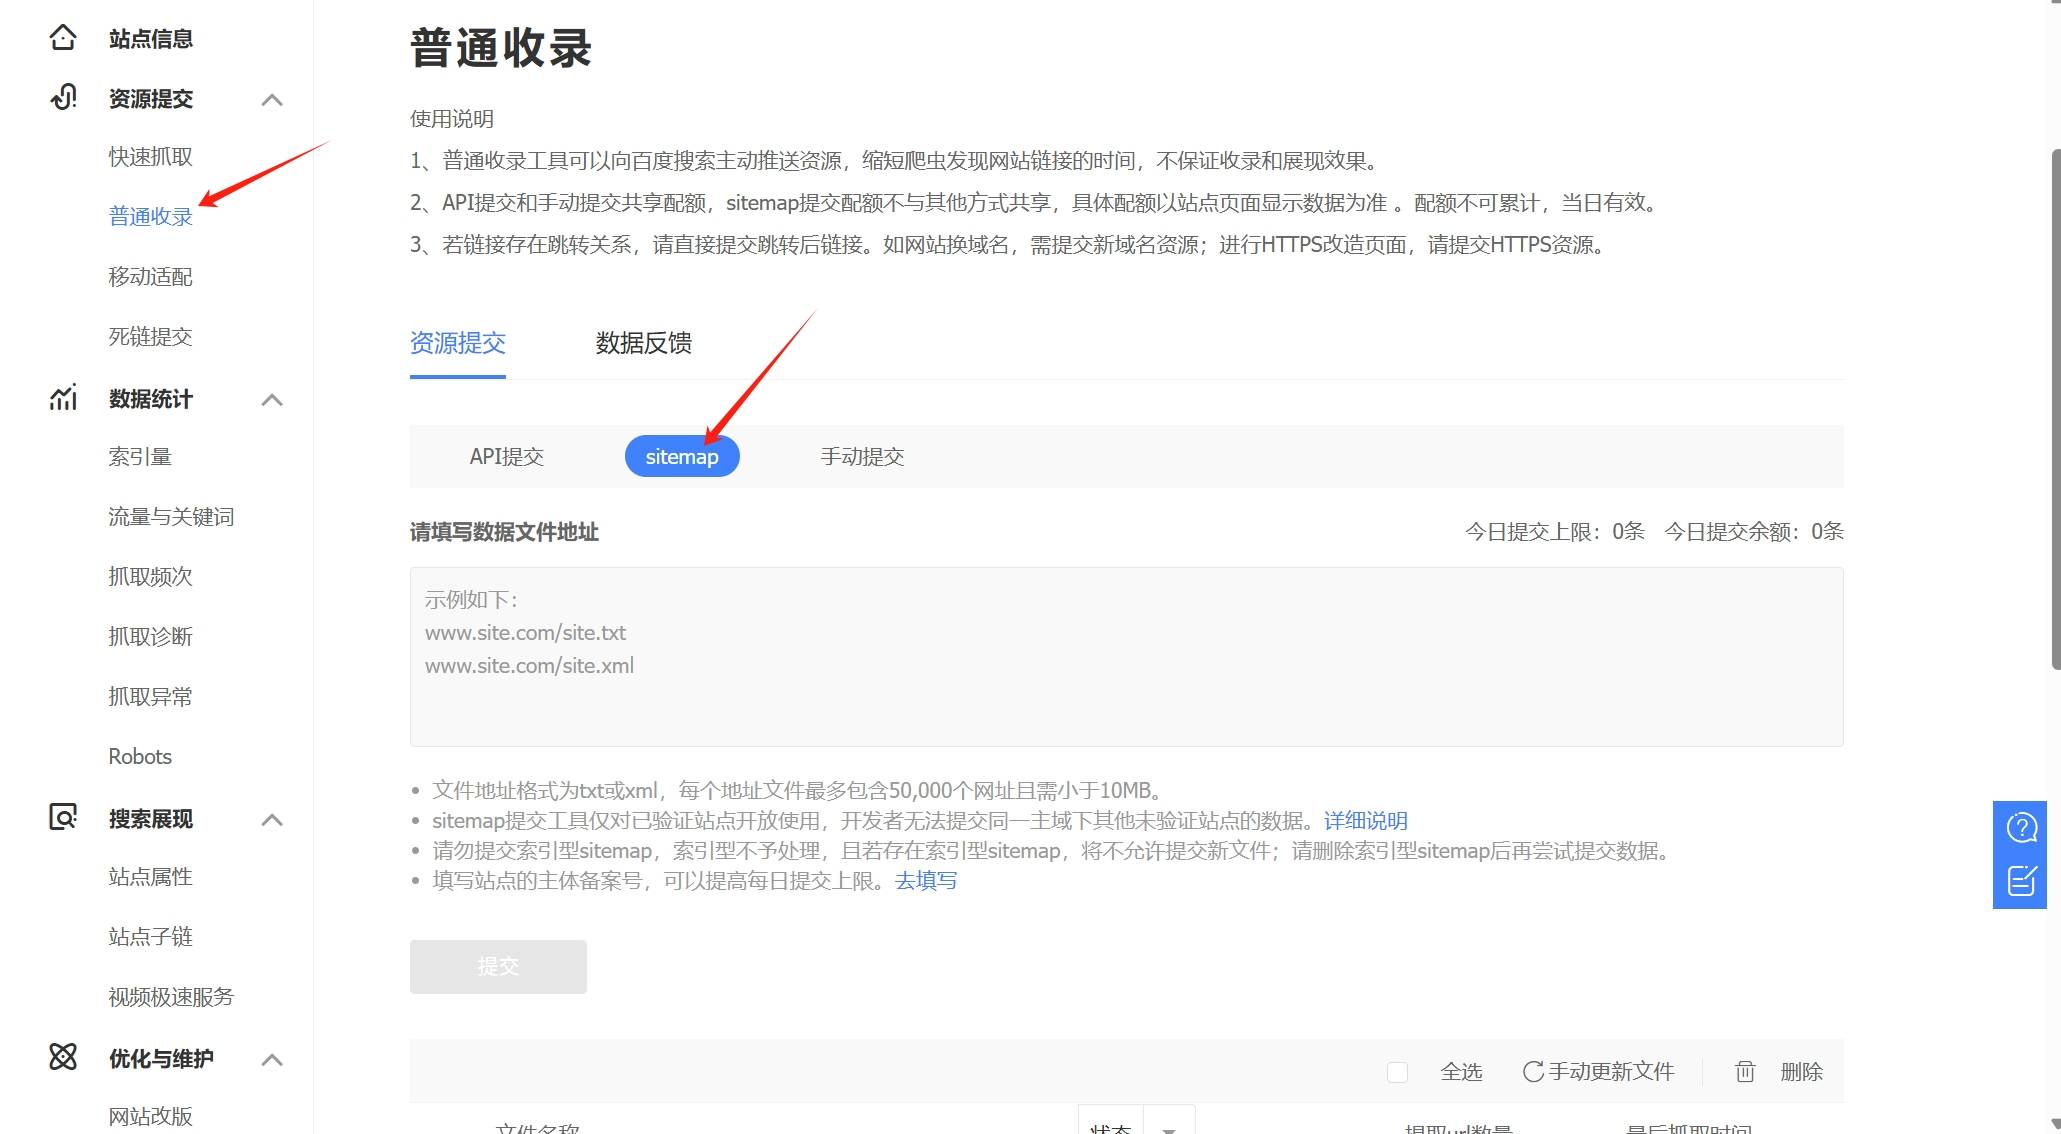The height and width of the screenshot is (1134, 2061).
Task: Click the home icon beside 站点信息
Action: (x=63, y=38)
